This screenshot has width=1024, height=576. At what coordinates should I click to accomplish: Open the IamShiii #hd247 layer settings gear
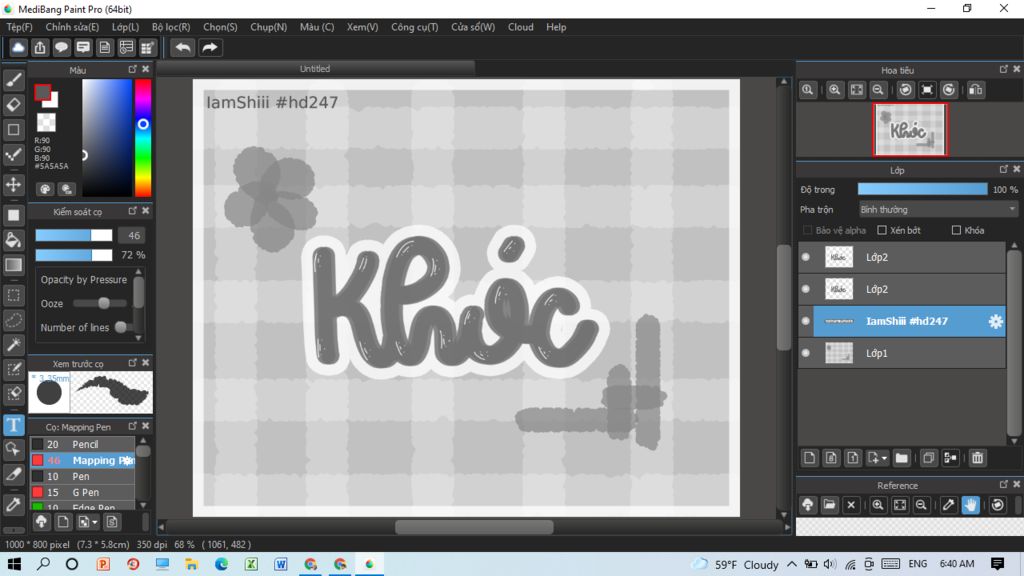click(995, 321)
